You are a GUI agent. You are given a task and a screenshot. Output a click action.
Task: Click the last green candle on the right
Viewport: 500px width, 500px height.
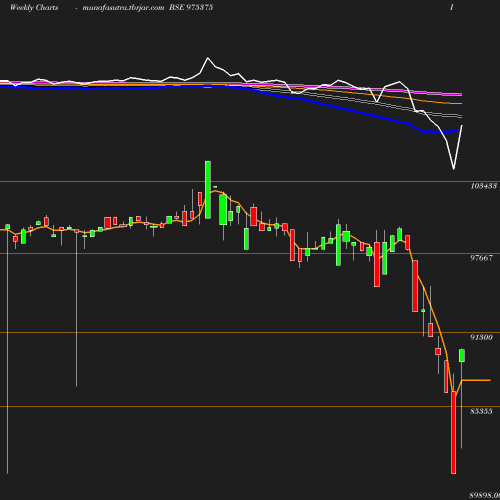(462, 356)
